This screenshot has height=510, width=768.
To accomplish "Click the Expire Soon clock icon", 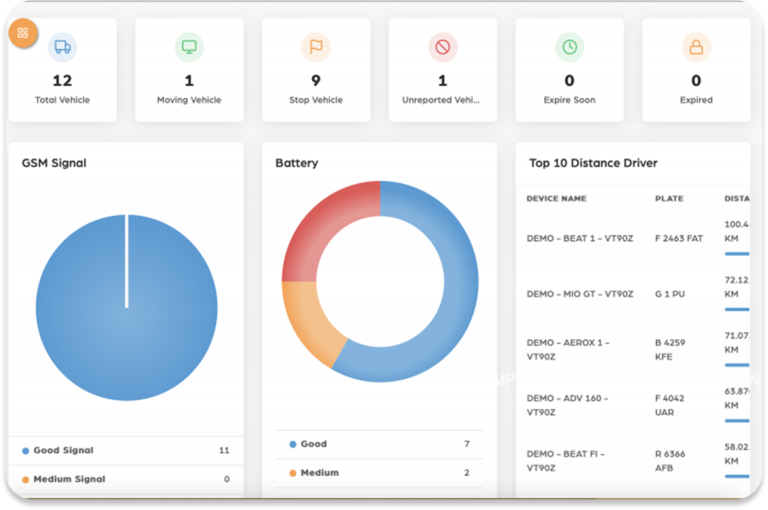I will pos(569,47).
